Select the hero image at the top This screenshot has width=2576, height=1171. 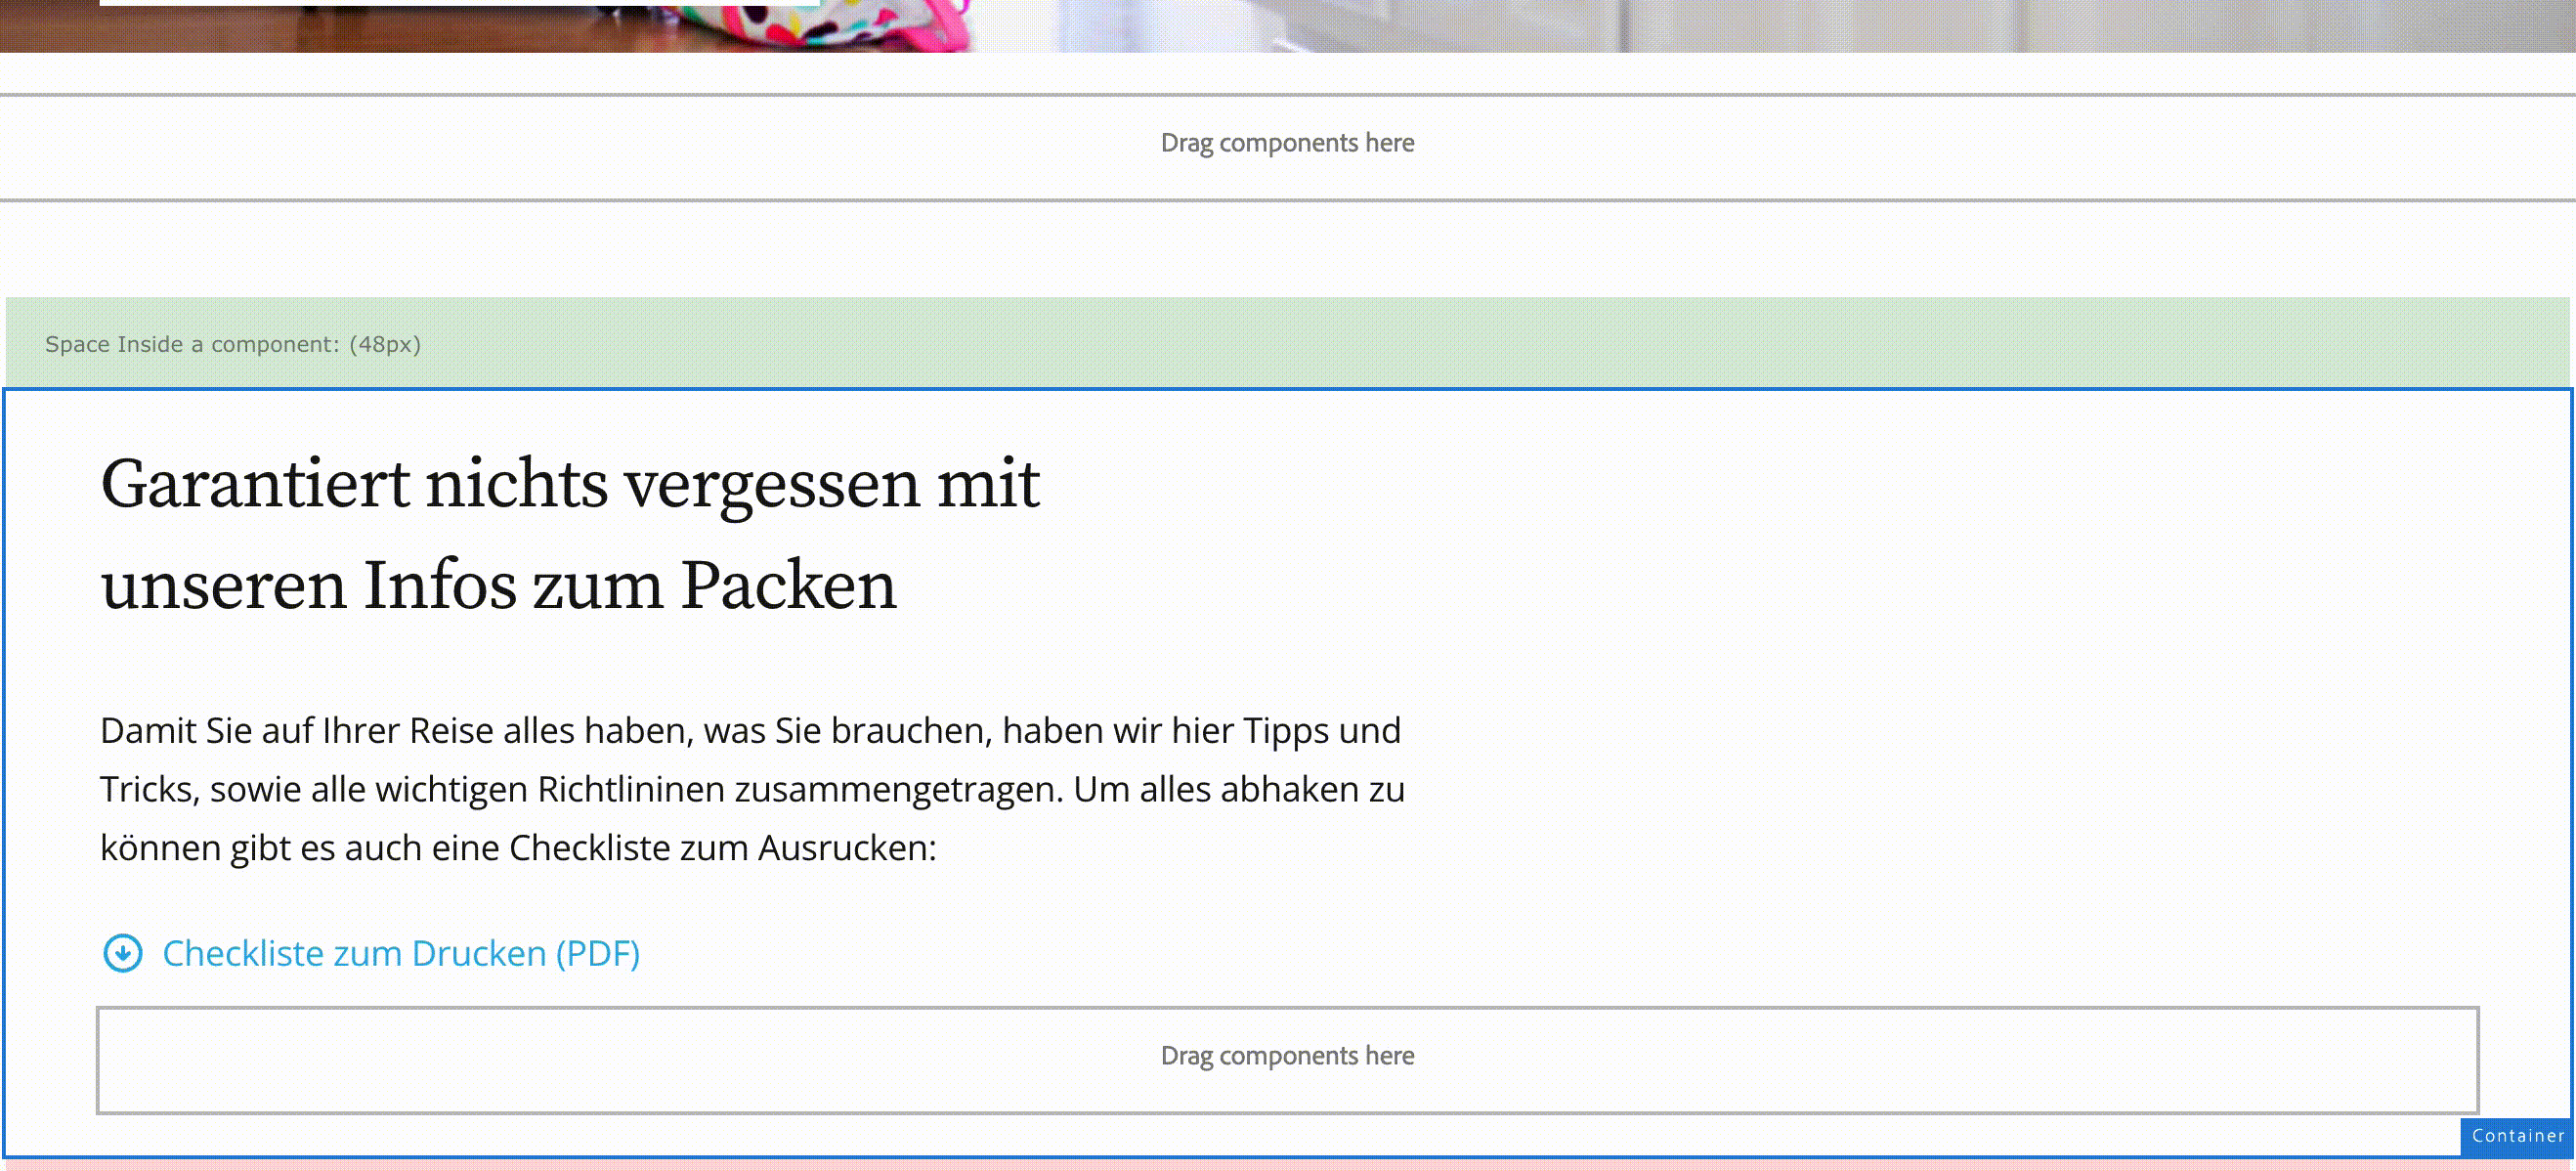(1288, 25)
